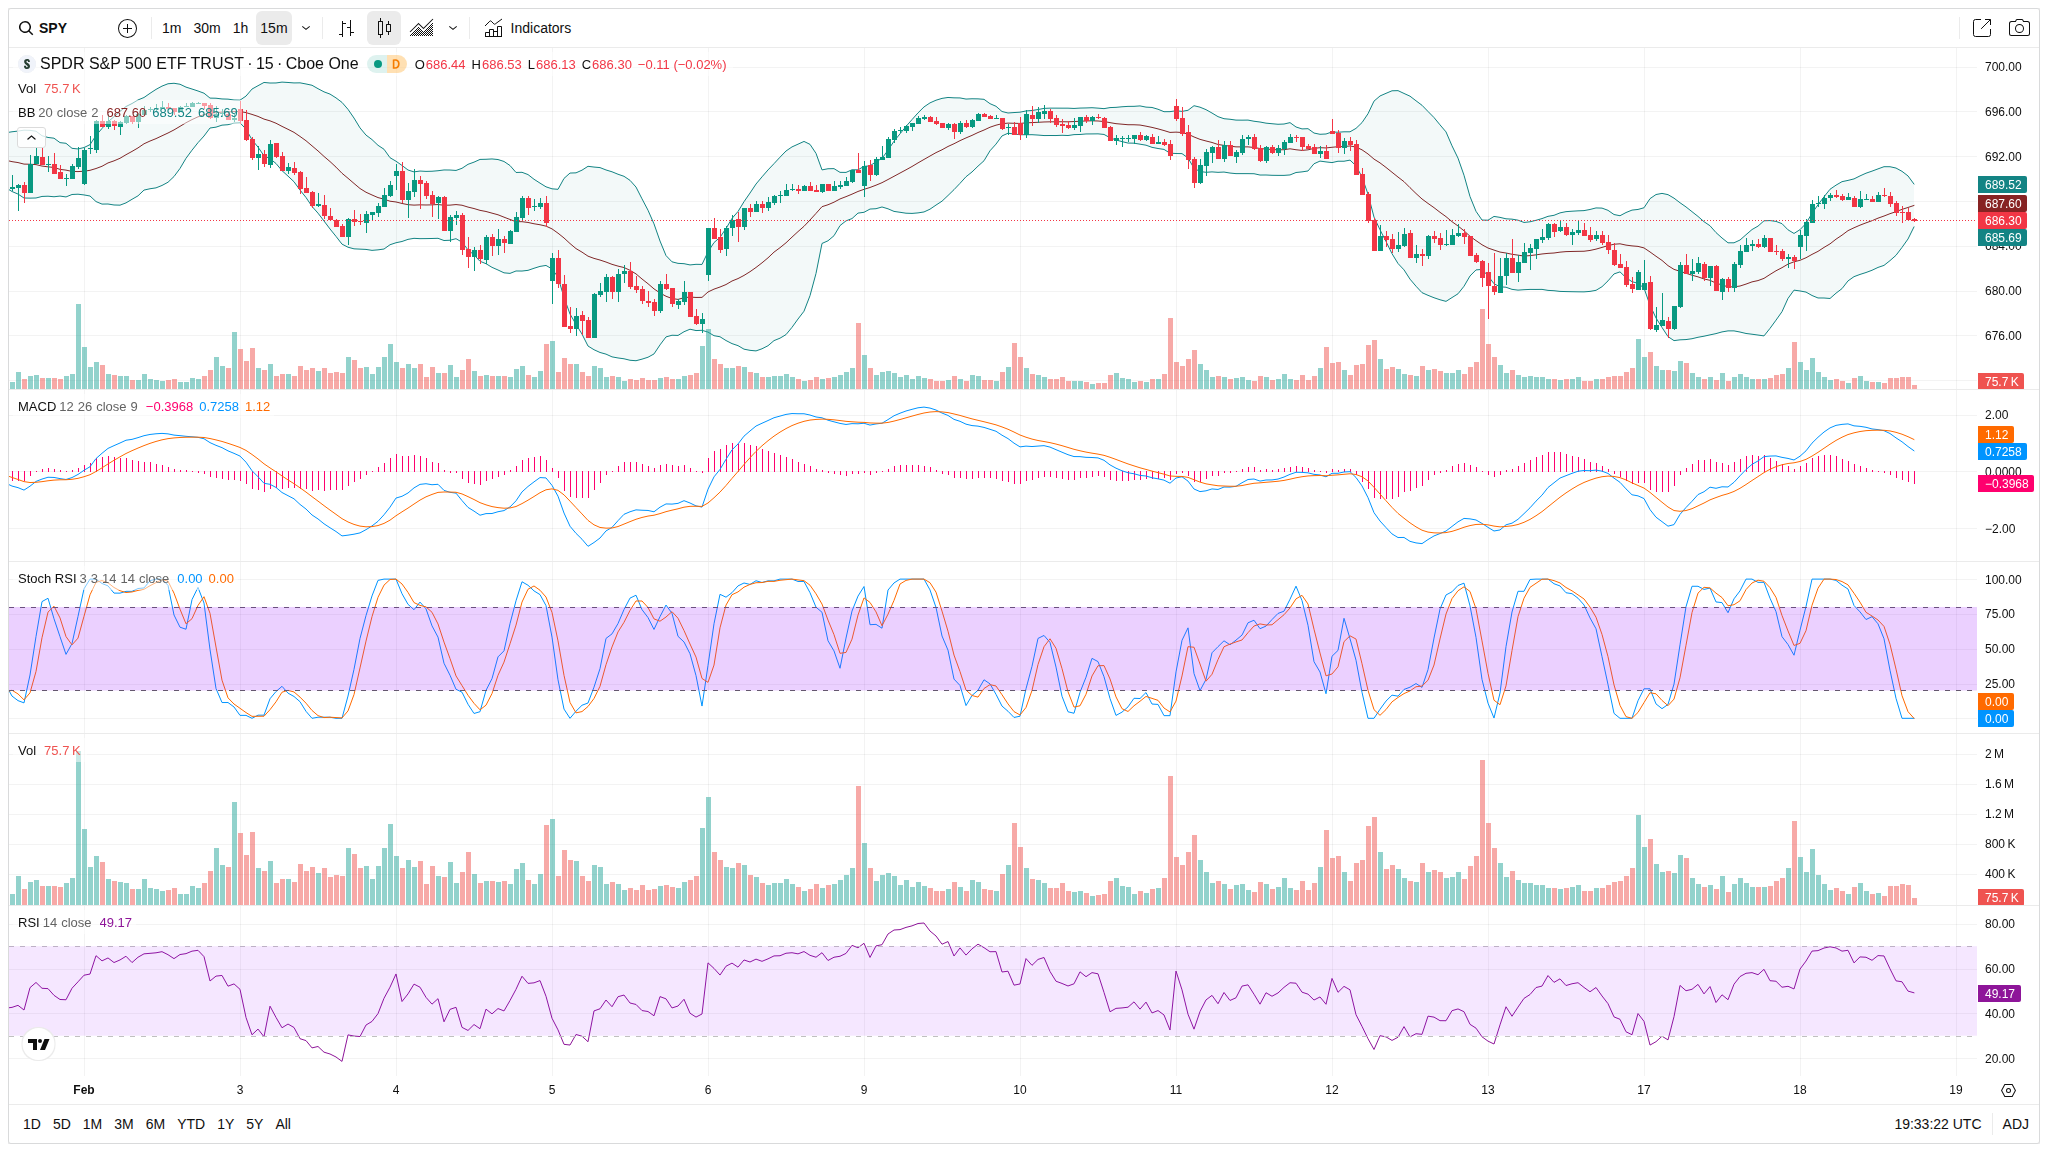Expand the time interval dropdown arrow
Image resolution: width=2048 pixels, height=1152 pixels.
click(306, 28)
